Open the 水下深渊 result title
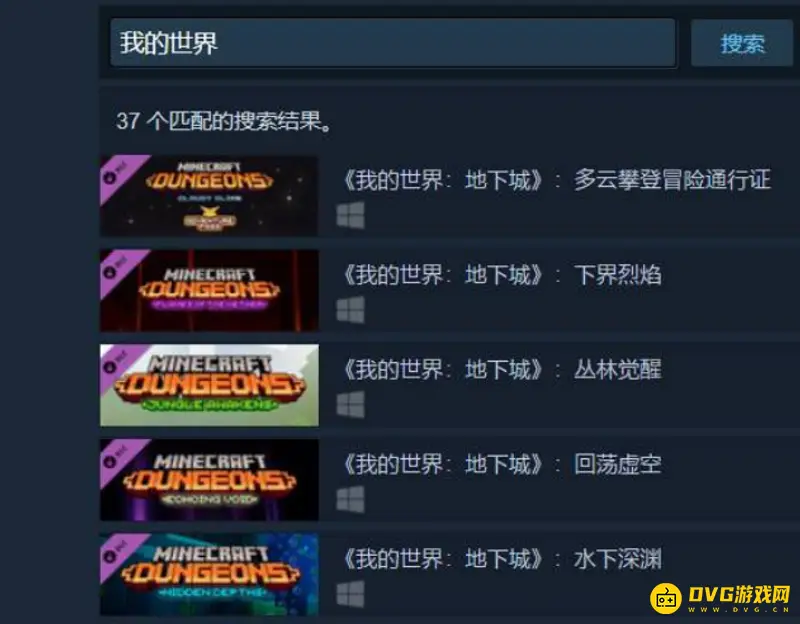Viewport: 800px width, 624px height. pos(502,559)
